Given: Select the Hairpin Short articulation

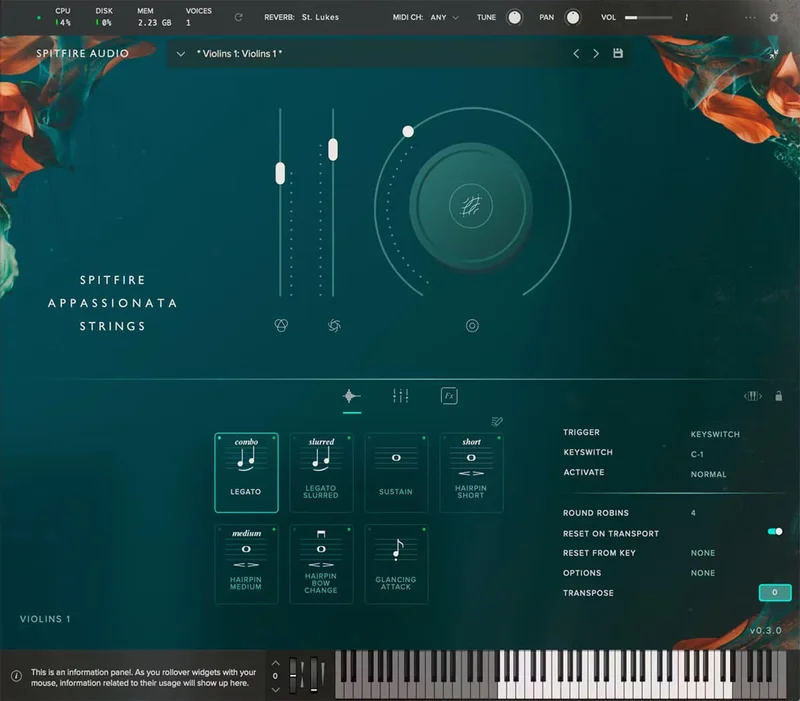Looking at the screenshot, I should coord(471,472).
